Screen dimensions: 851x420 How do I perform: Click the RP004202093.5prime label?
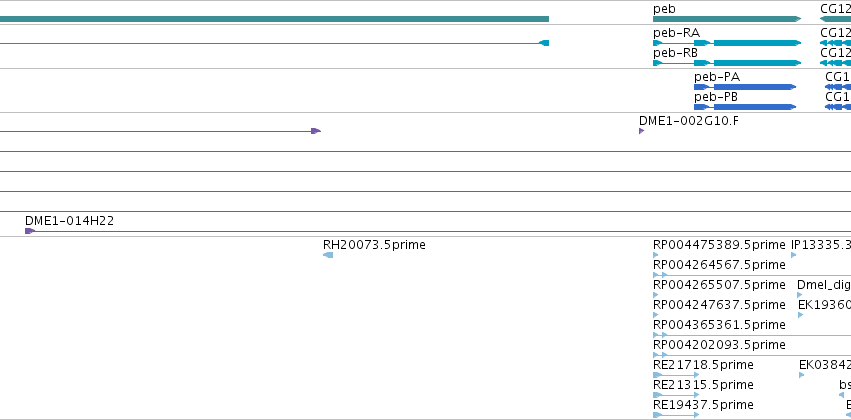pos(719,345)
